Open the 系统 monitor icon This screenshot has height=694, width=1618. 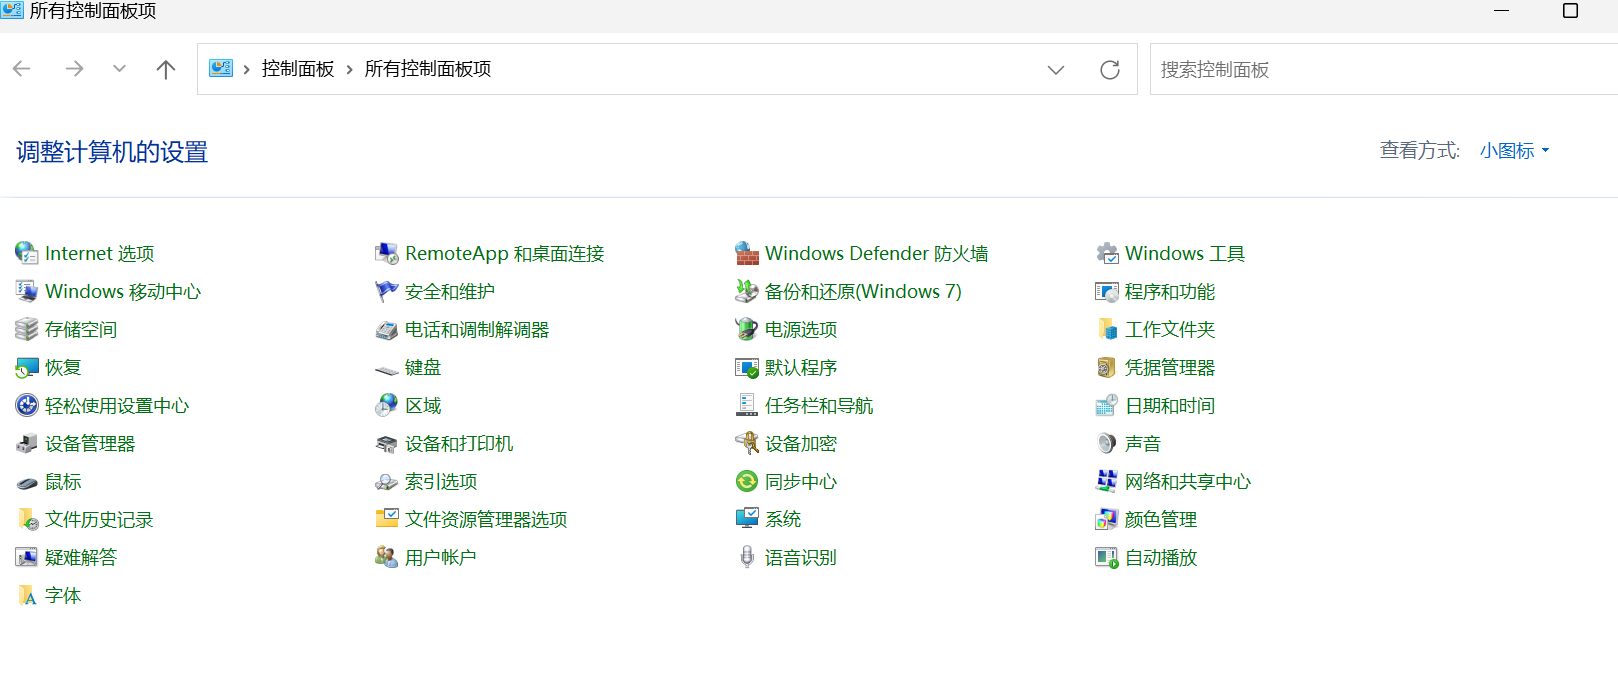pos(747,519)
